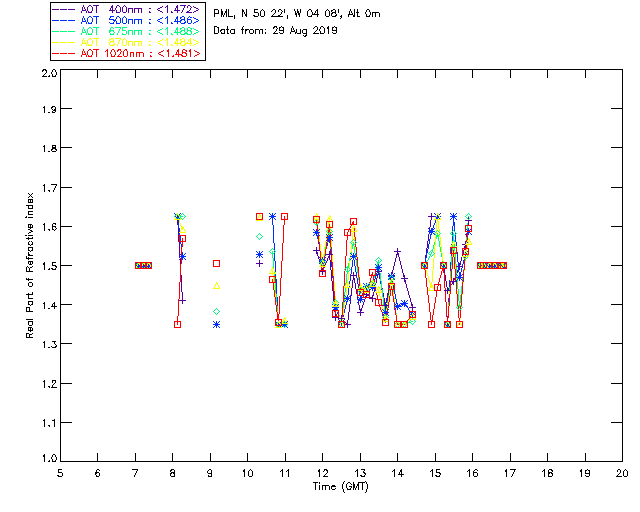
Task: Click the purple 400nm peak marker at 14 GMT
Action: point(398,252)
